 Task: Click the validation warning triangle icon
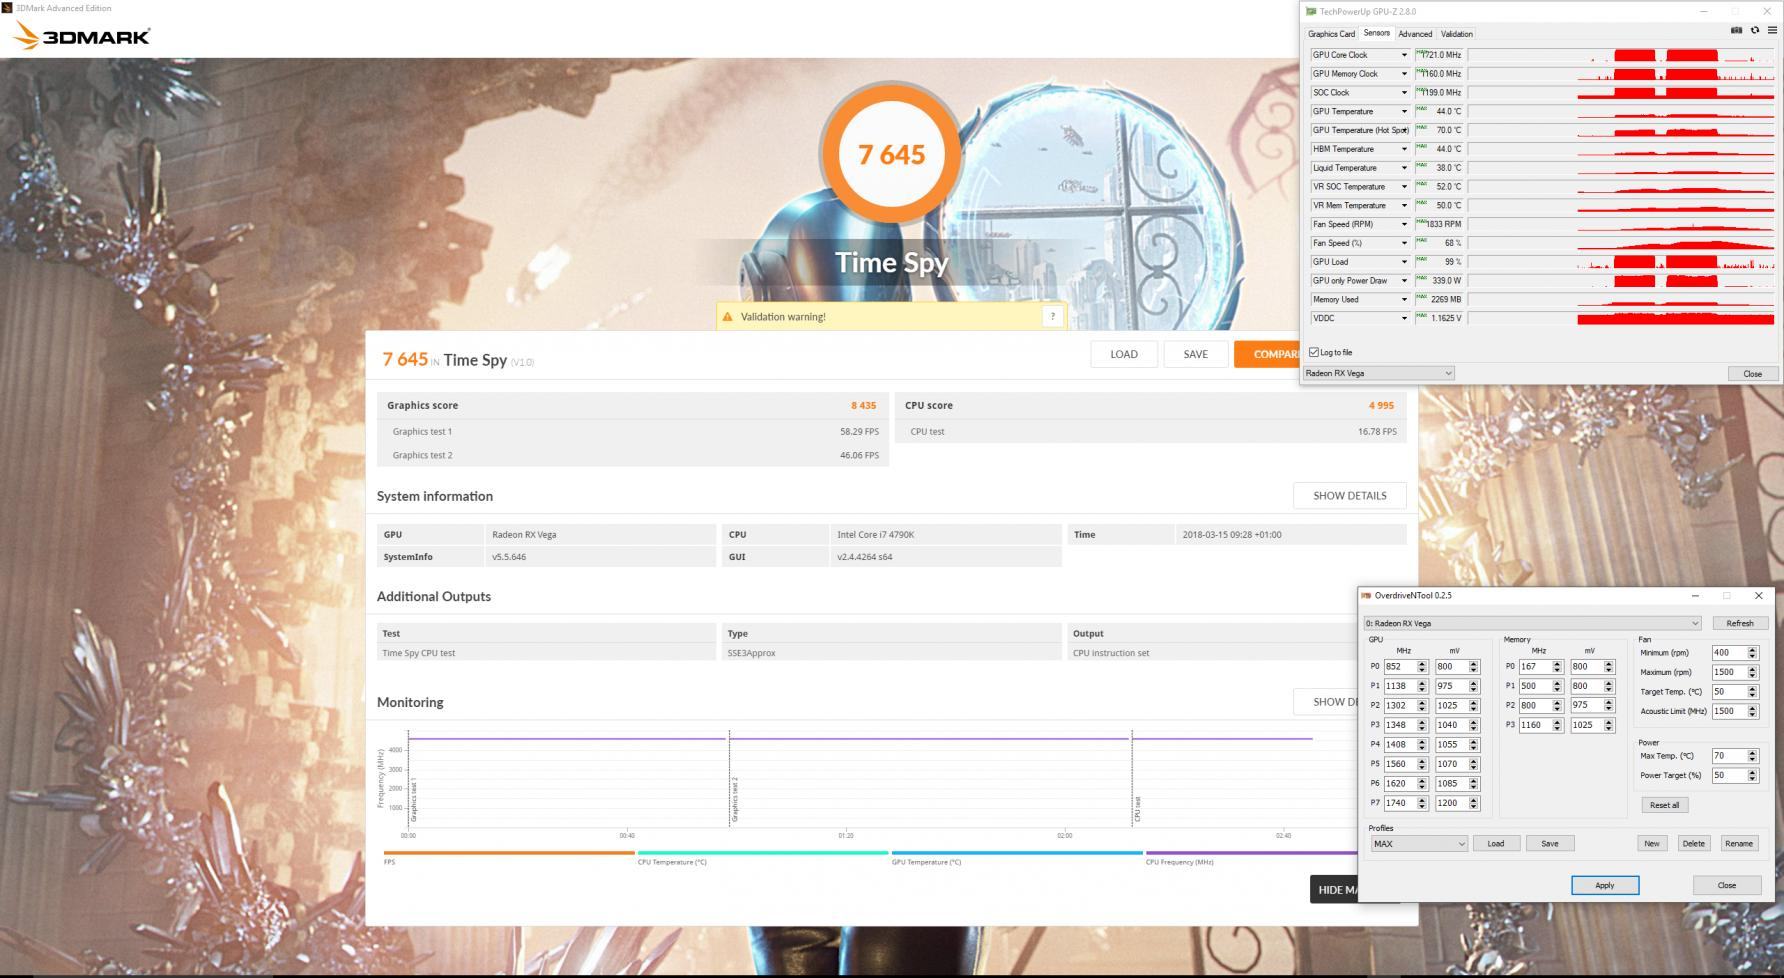click(727, 317)
